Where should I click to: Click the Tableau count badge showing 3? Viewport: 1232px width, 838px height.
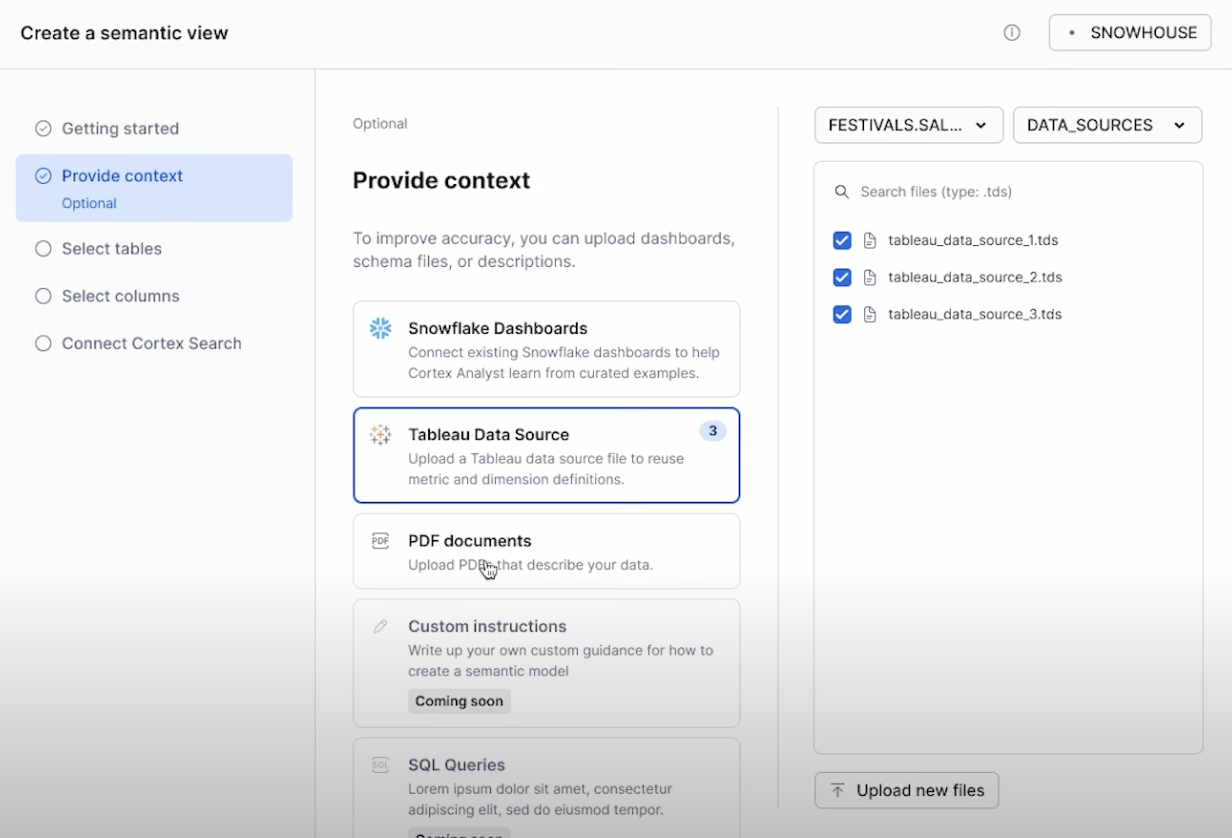coord(713,431)
